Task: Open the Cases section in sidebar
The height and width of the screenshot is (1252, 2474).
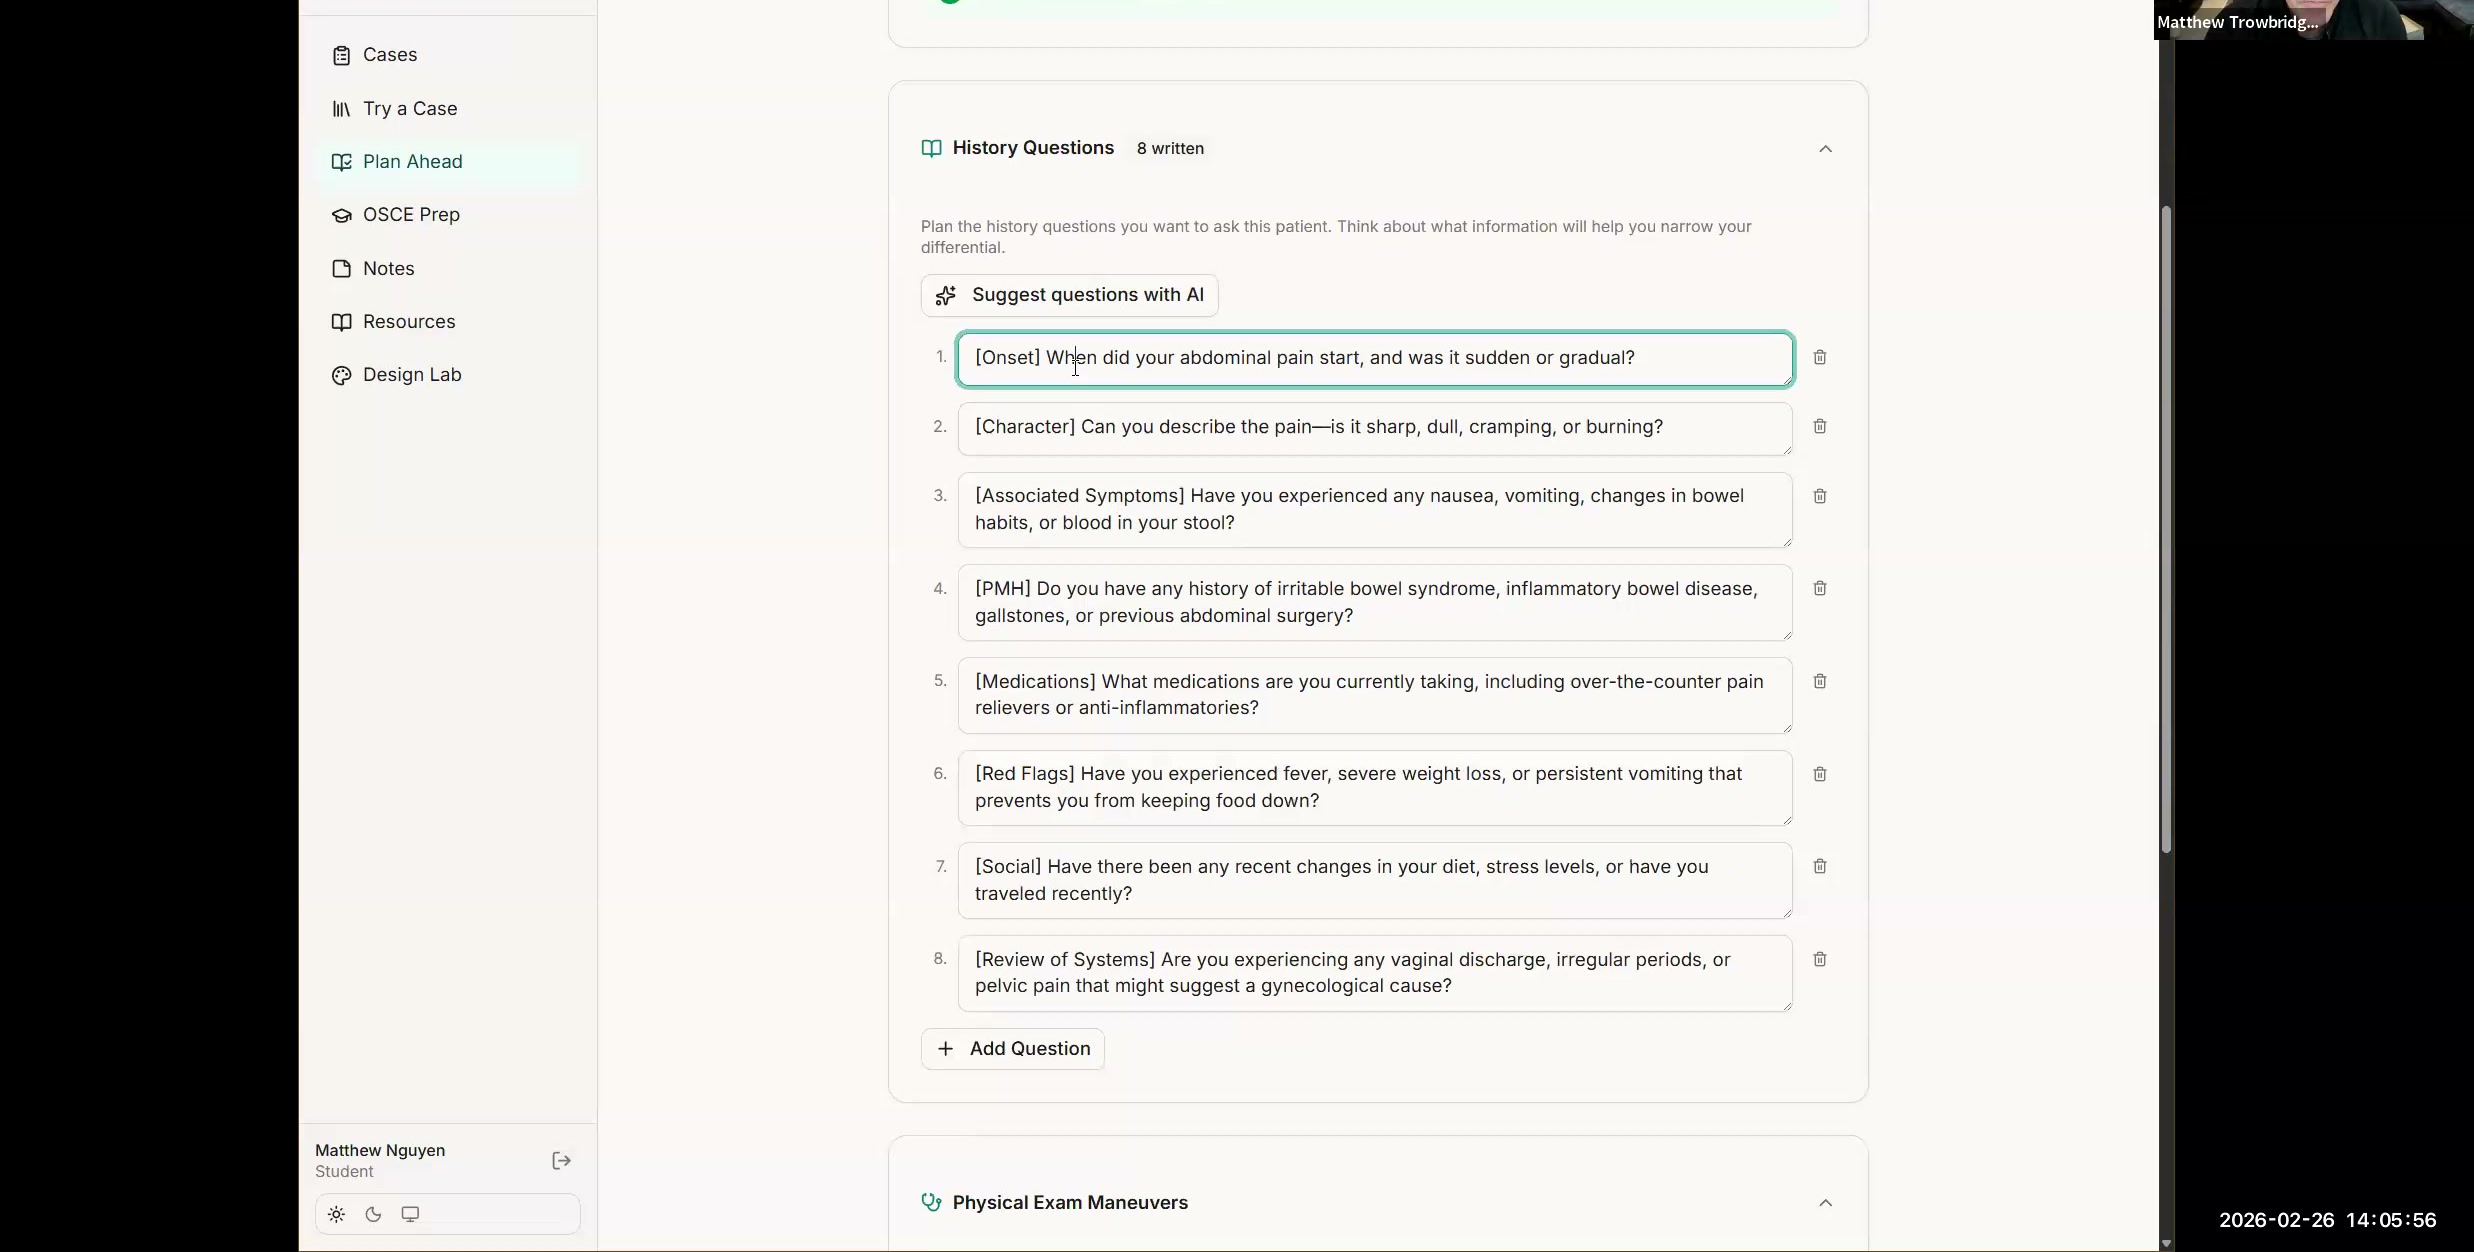Action: [x=389, y=55]
